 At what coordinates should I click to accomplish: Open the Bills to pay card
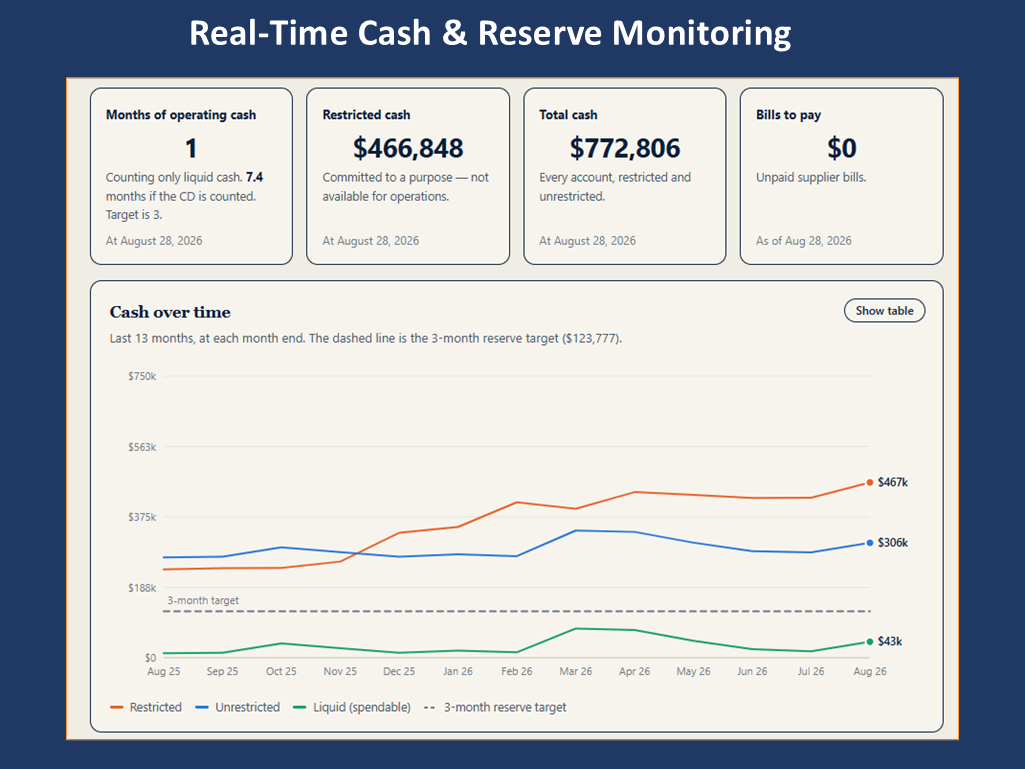pyautogui.click(x=841, y=177)
